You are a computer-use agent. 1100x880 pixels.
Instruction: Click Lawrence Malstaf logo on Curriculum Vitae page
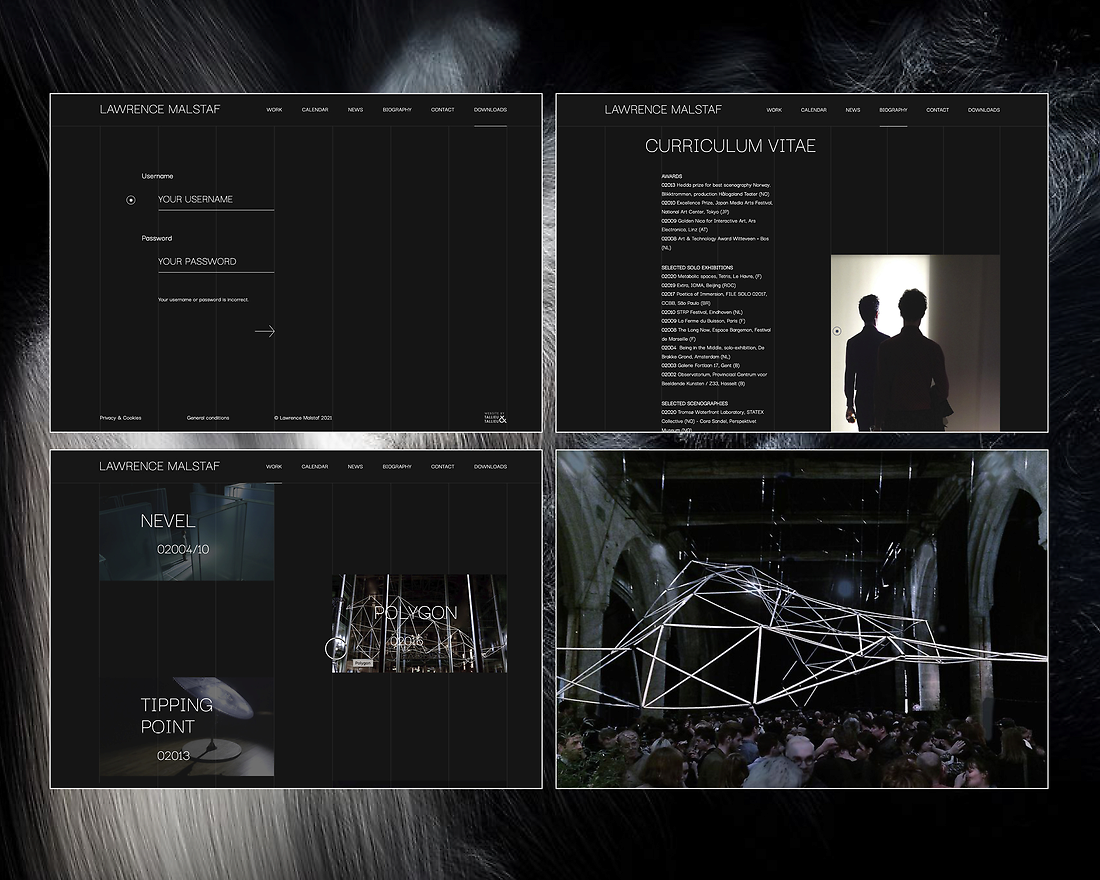click(x=663, y=109)
